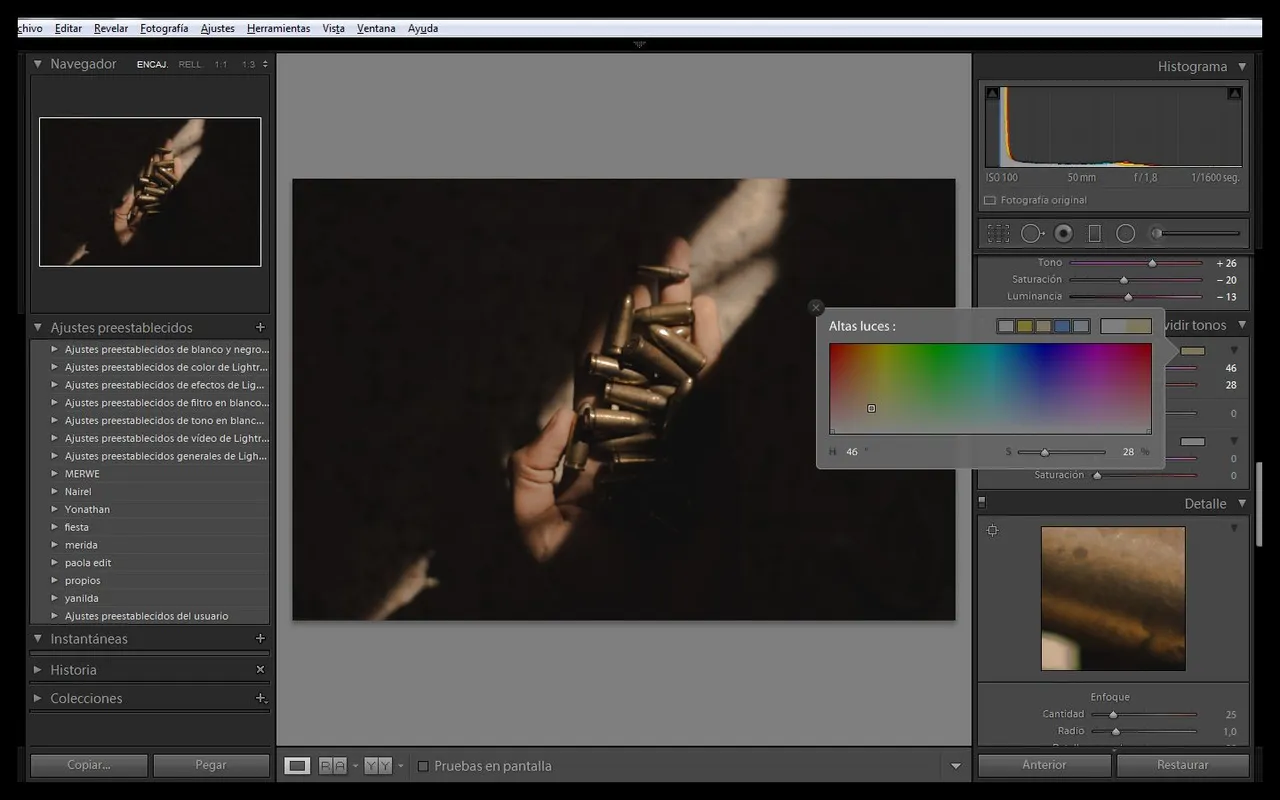1280x800 pixels.
Task: Collapse the Detalle panel
Action: [x=1242, y=503]
